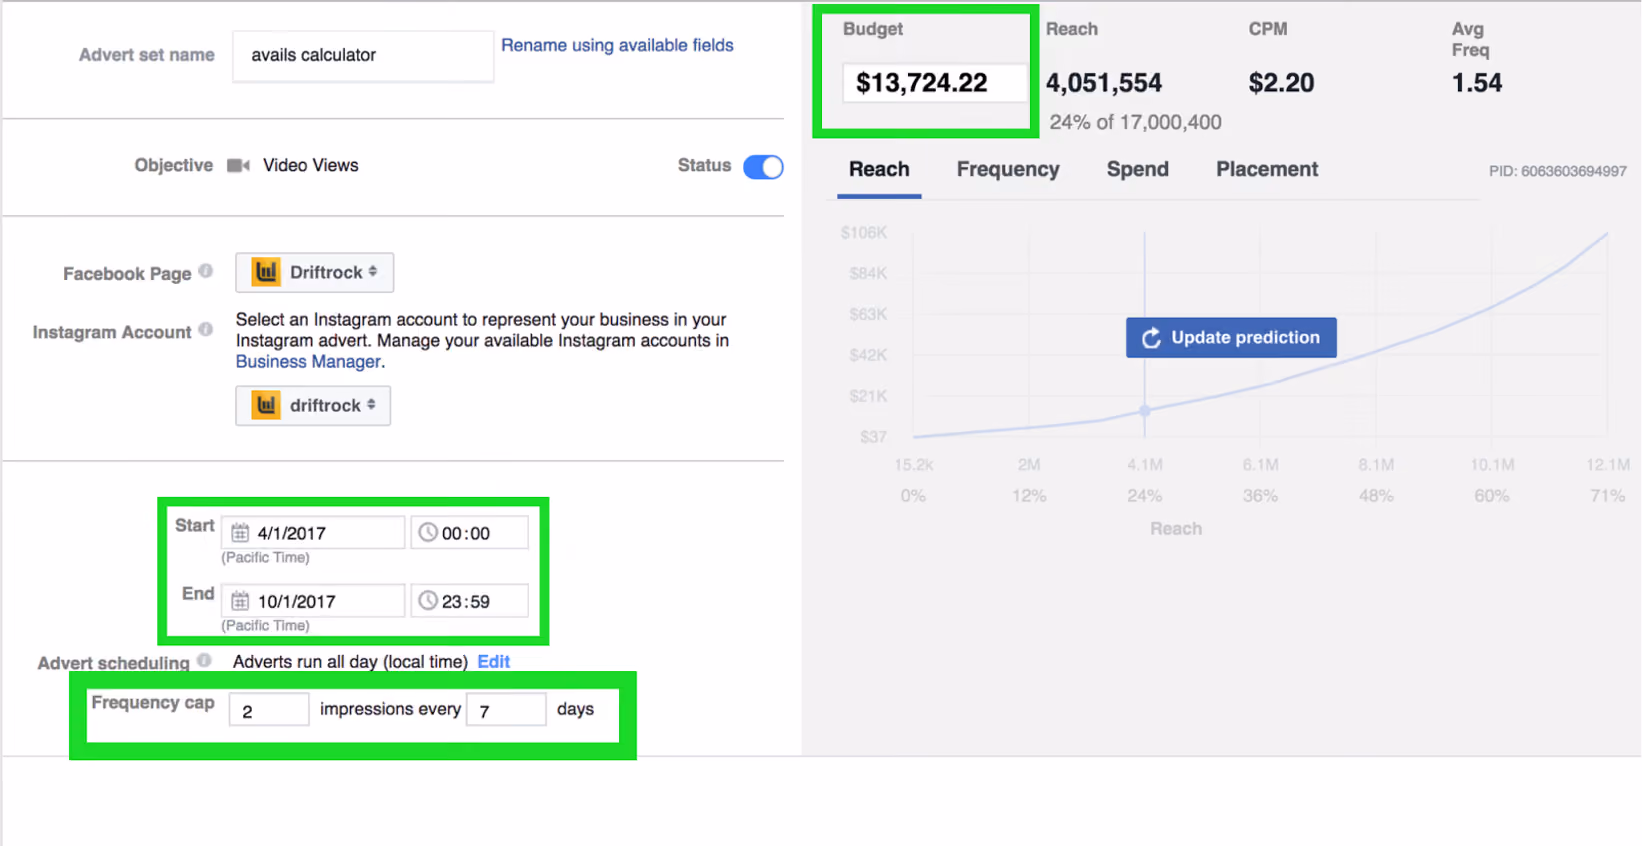This screenshot has height=846, width=1642.
Task: Open the Business Manager link
Action: coord(308,362)
